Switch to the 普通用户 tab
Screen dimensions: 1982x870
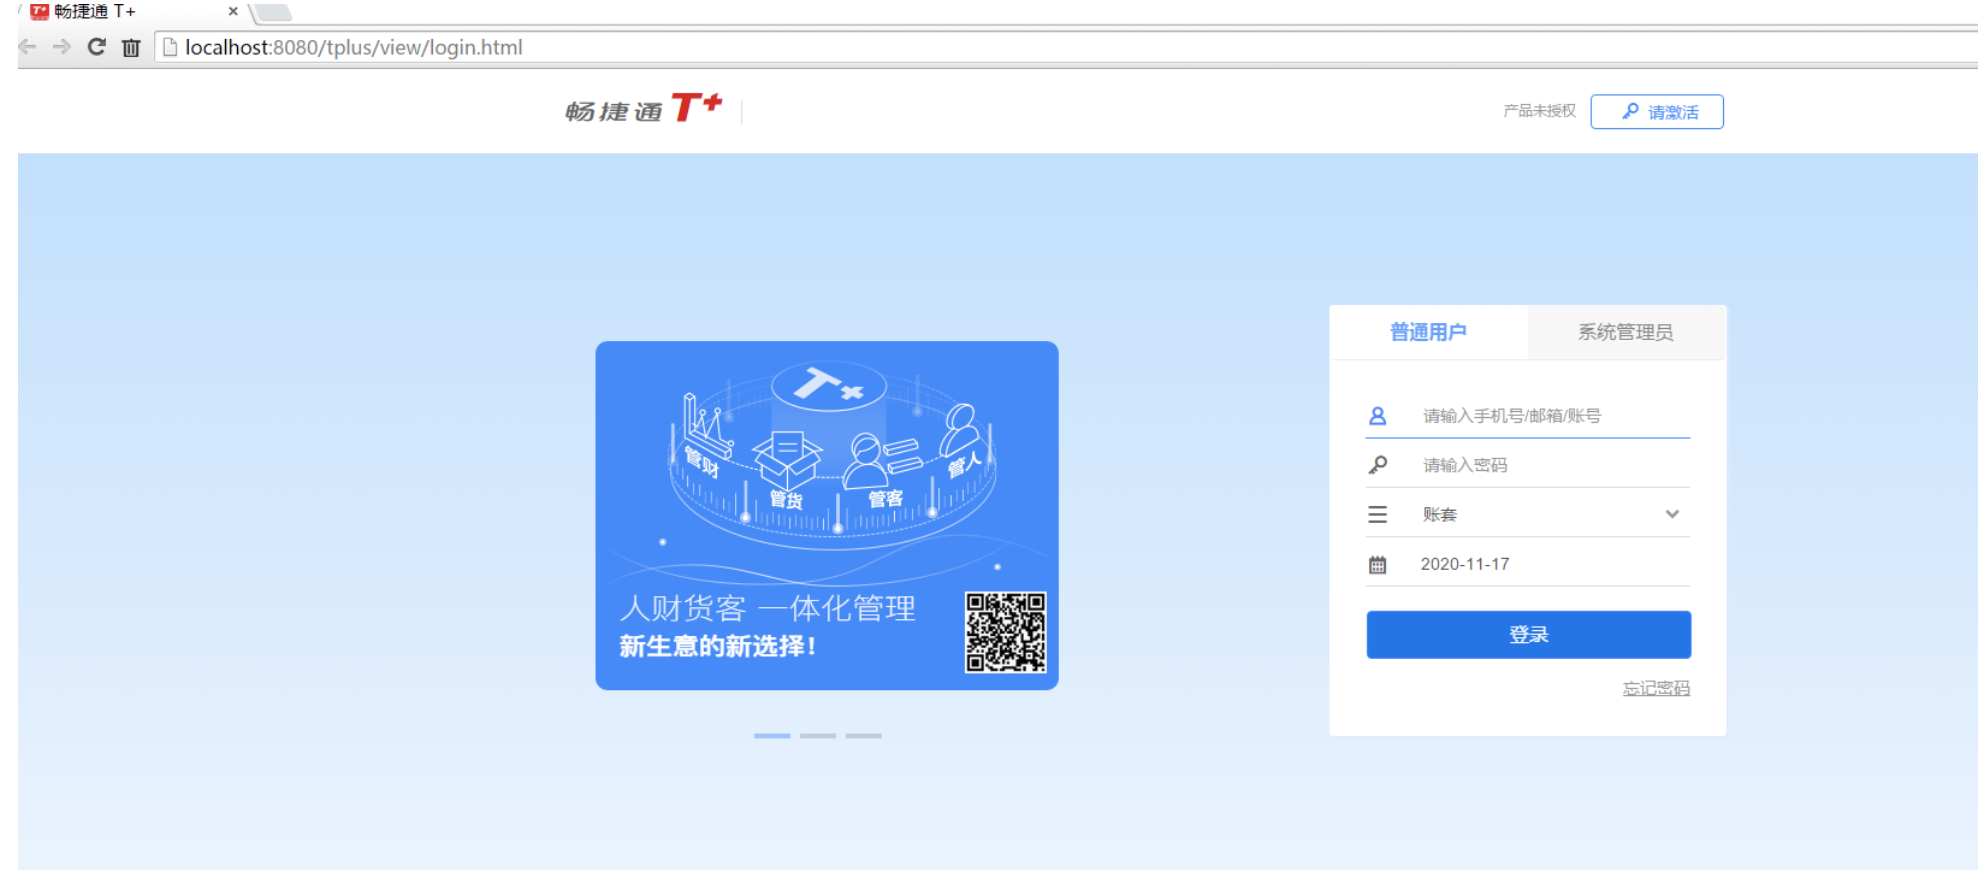(x=1428, y=332)
